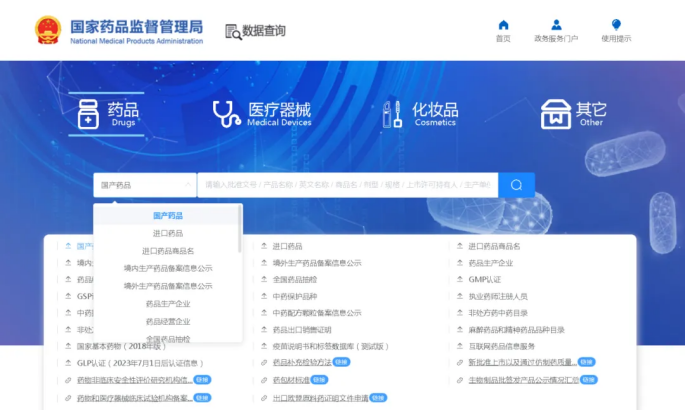This screenshot has width=685, height=410.
Task: Click the magnifier search button
Action: tap(516, 185)
